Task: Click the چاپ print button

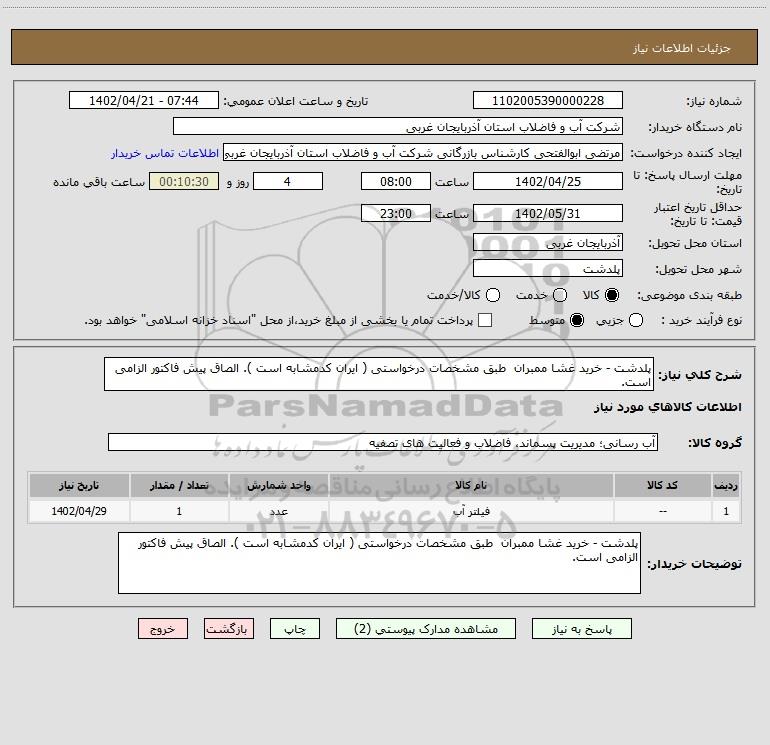Action: pos(295,629)
